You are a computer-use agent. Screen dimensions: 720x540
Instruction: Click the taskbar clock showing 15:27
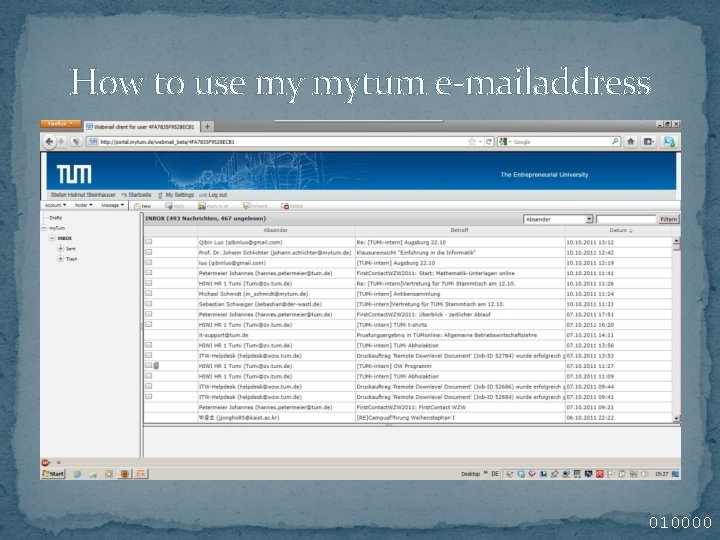pos(661,474)
